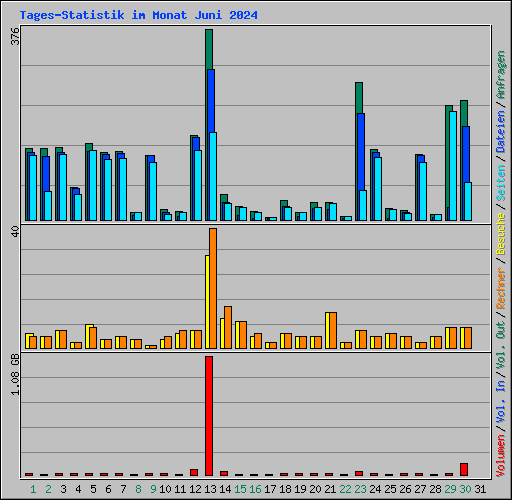Click day label "1" on the x-axis
This screenshot has width=512, height=500.
(33, 489)
